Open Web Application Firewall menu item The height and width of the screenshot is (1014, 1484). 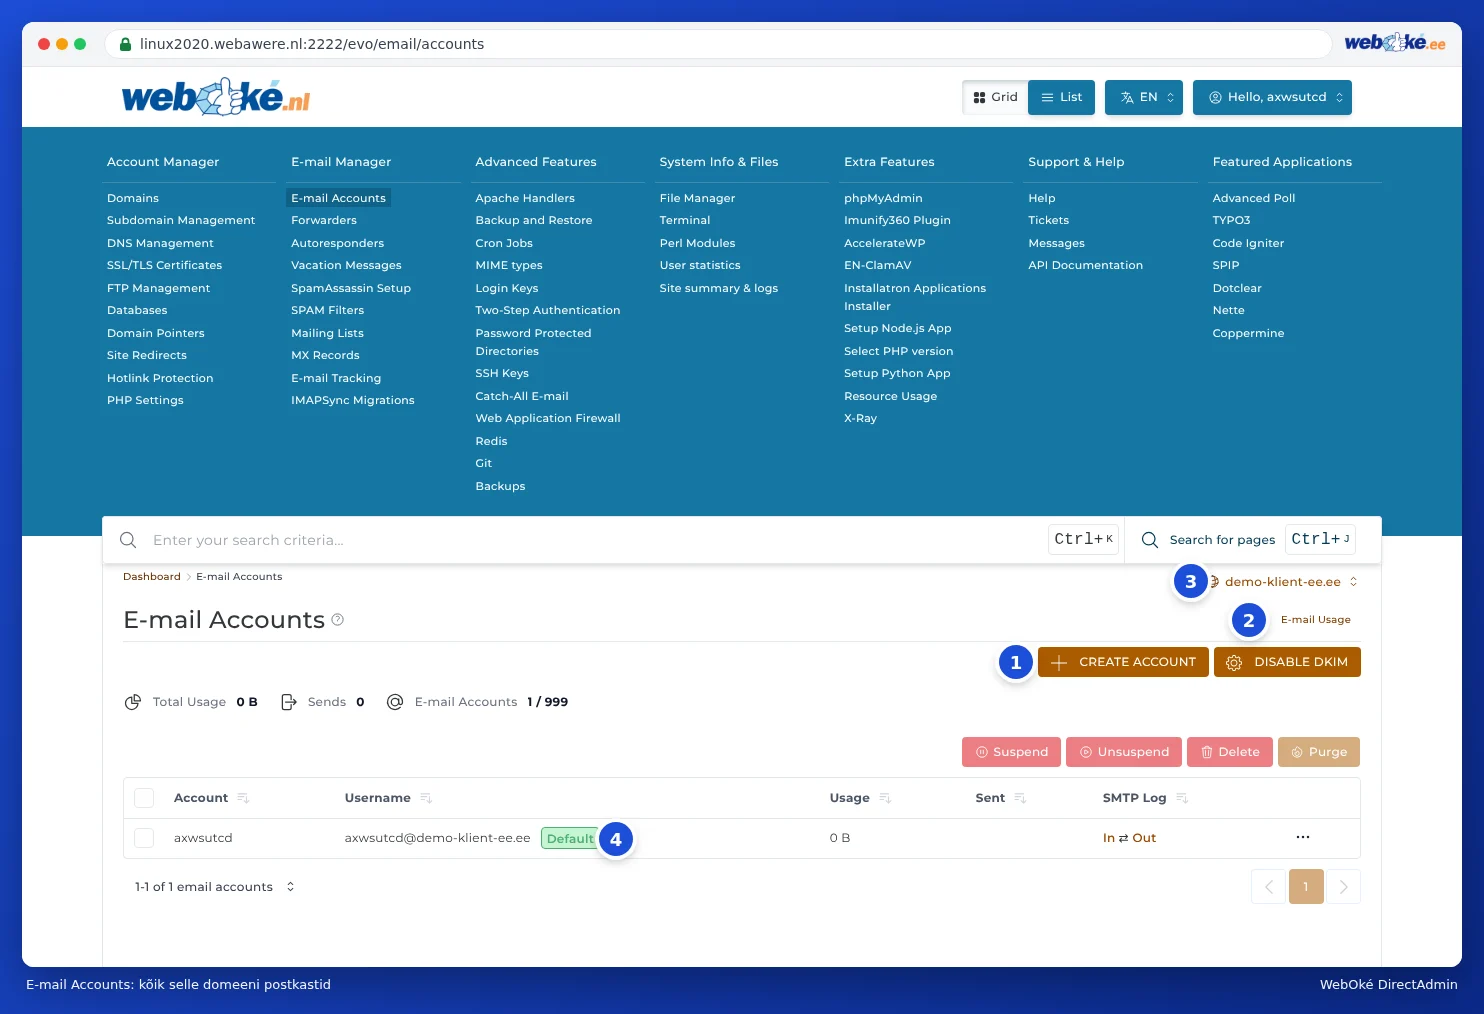[x=548, y=418]
